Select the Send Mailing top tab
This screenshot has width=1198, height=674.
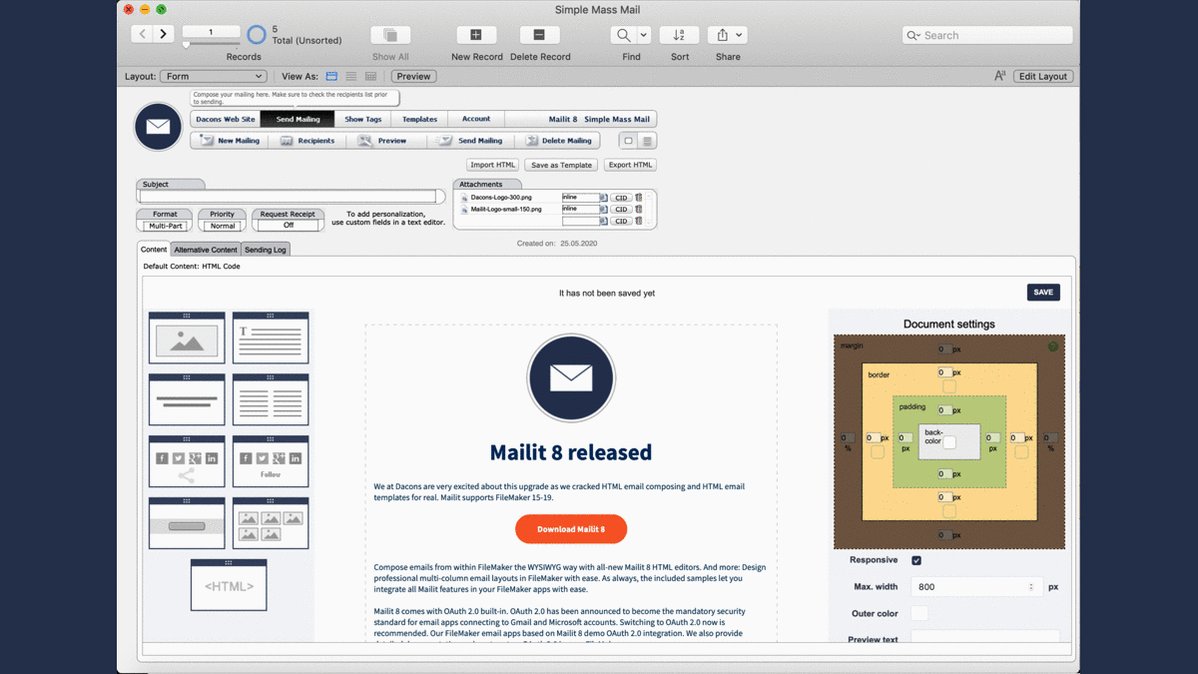coord(297,119)
